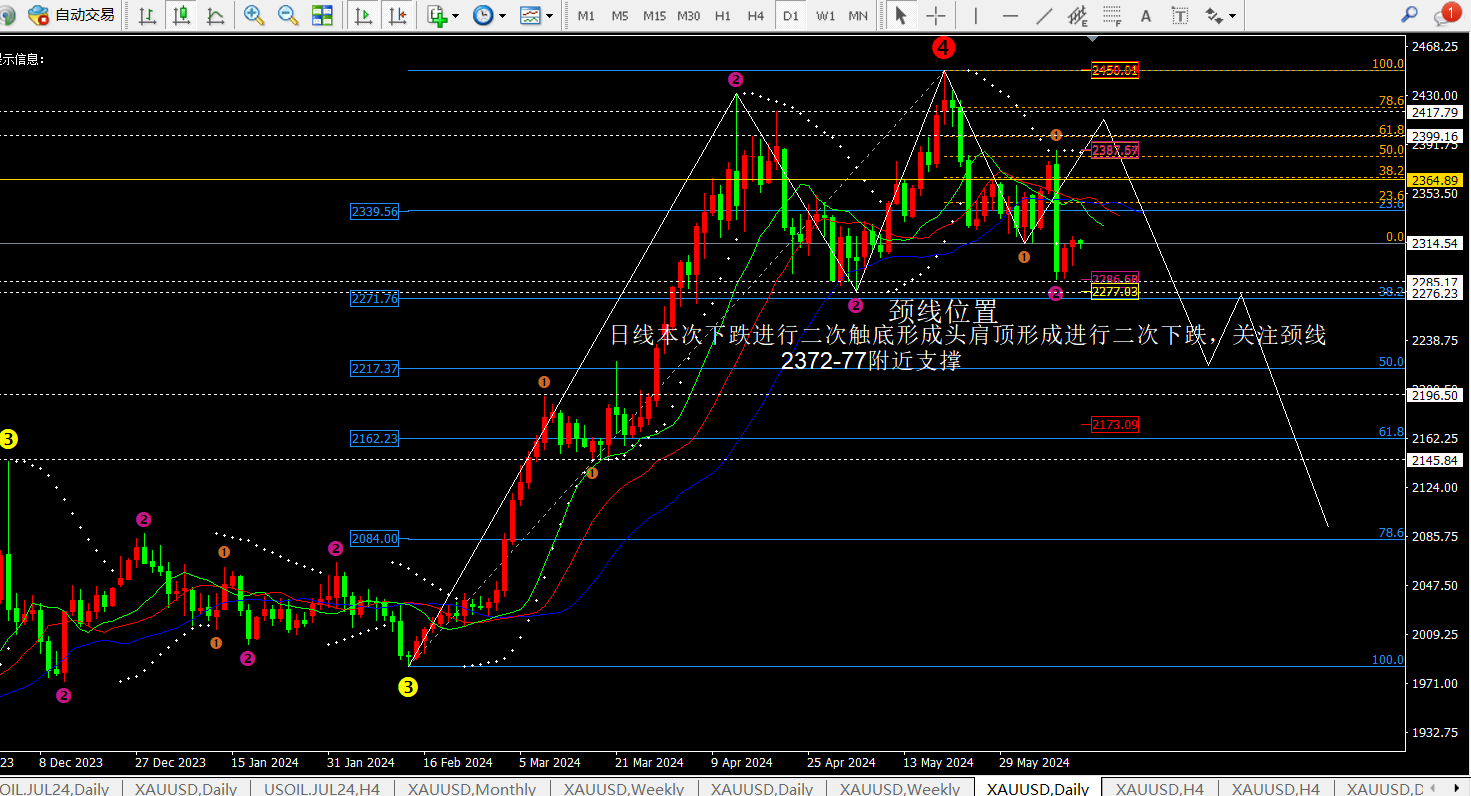Set timeframe to W1

pyautogui.click(x=825, y=16)
